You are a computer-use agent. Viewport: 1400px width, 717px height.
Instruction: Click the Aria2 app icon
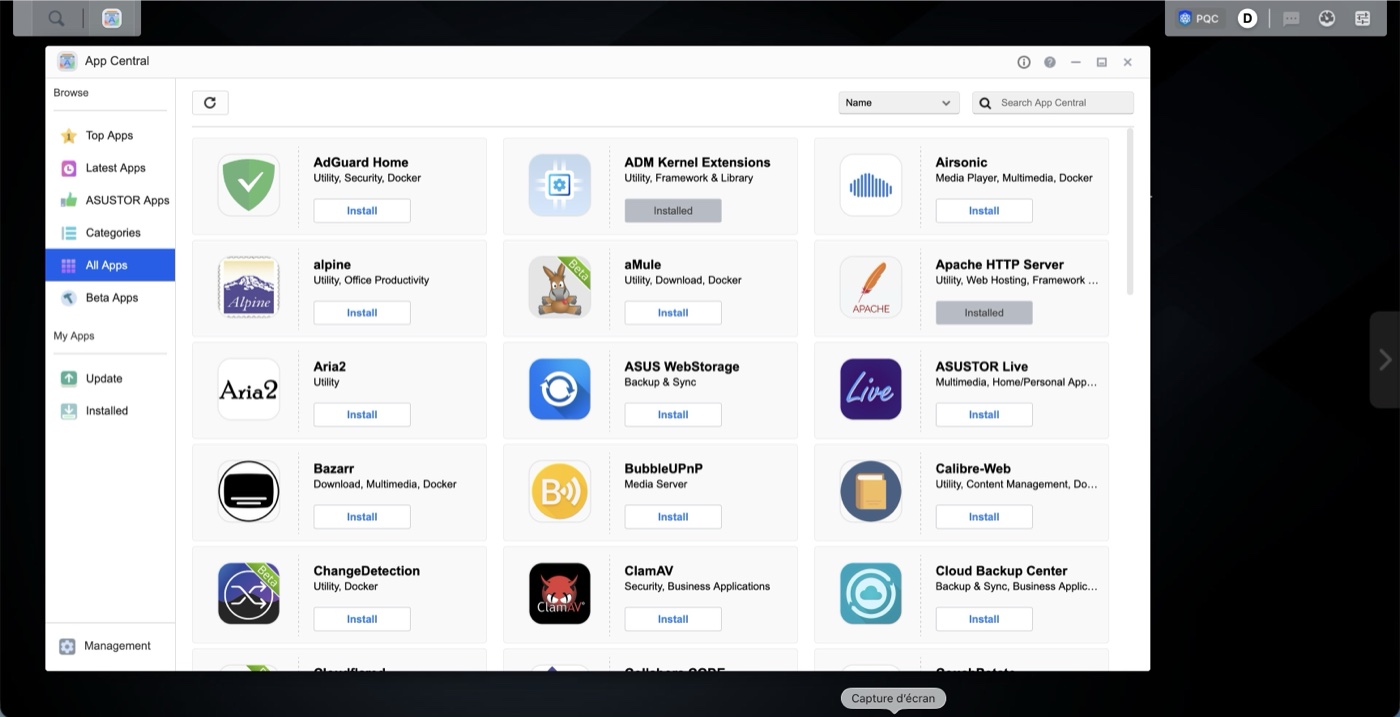249,389
